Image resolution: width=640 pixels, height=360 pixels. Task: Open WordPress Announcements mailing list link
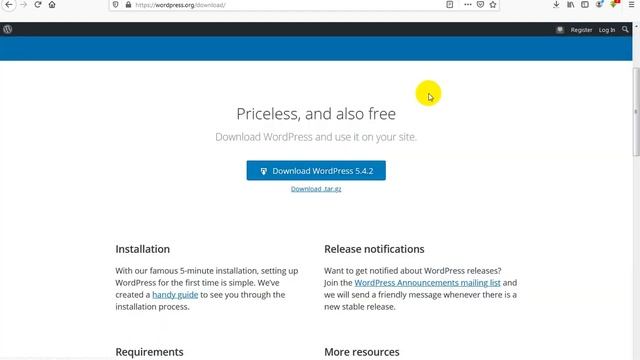pos(427,283)
